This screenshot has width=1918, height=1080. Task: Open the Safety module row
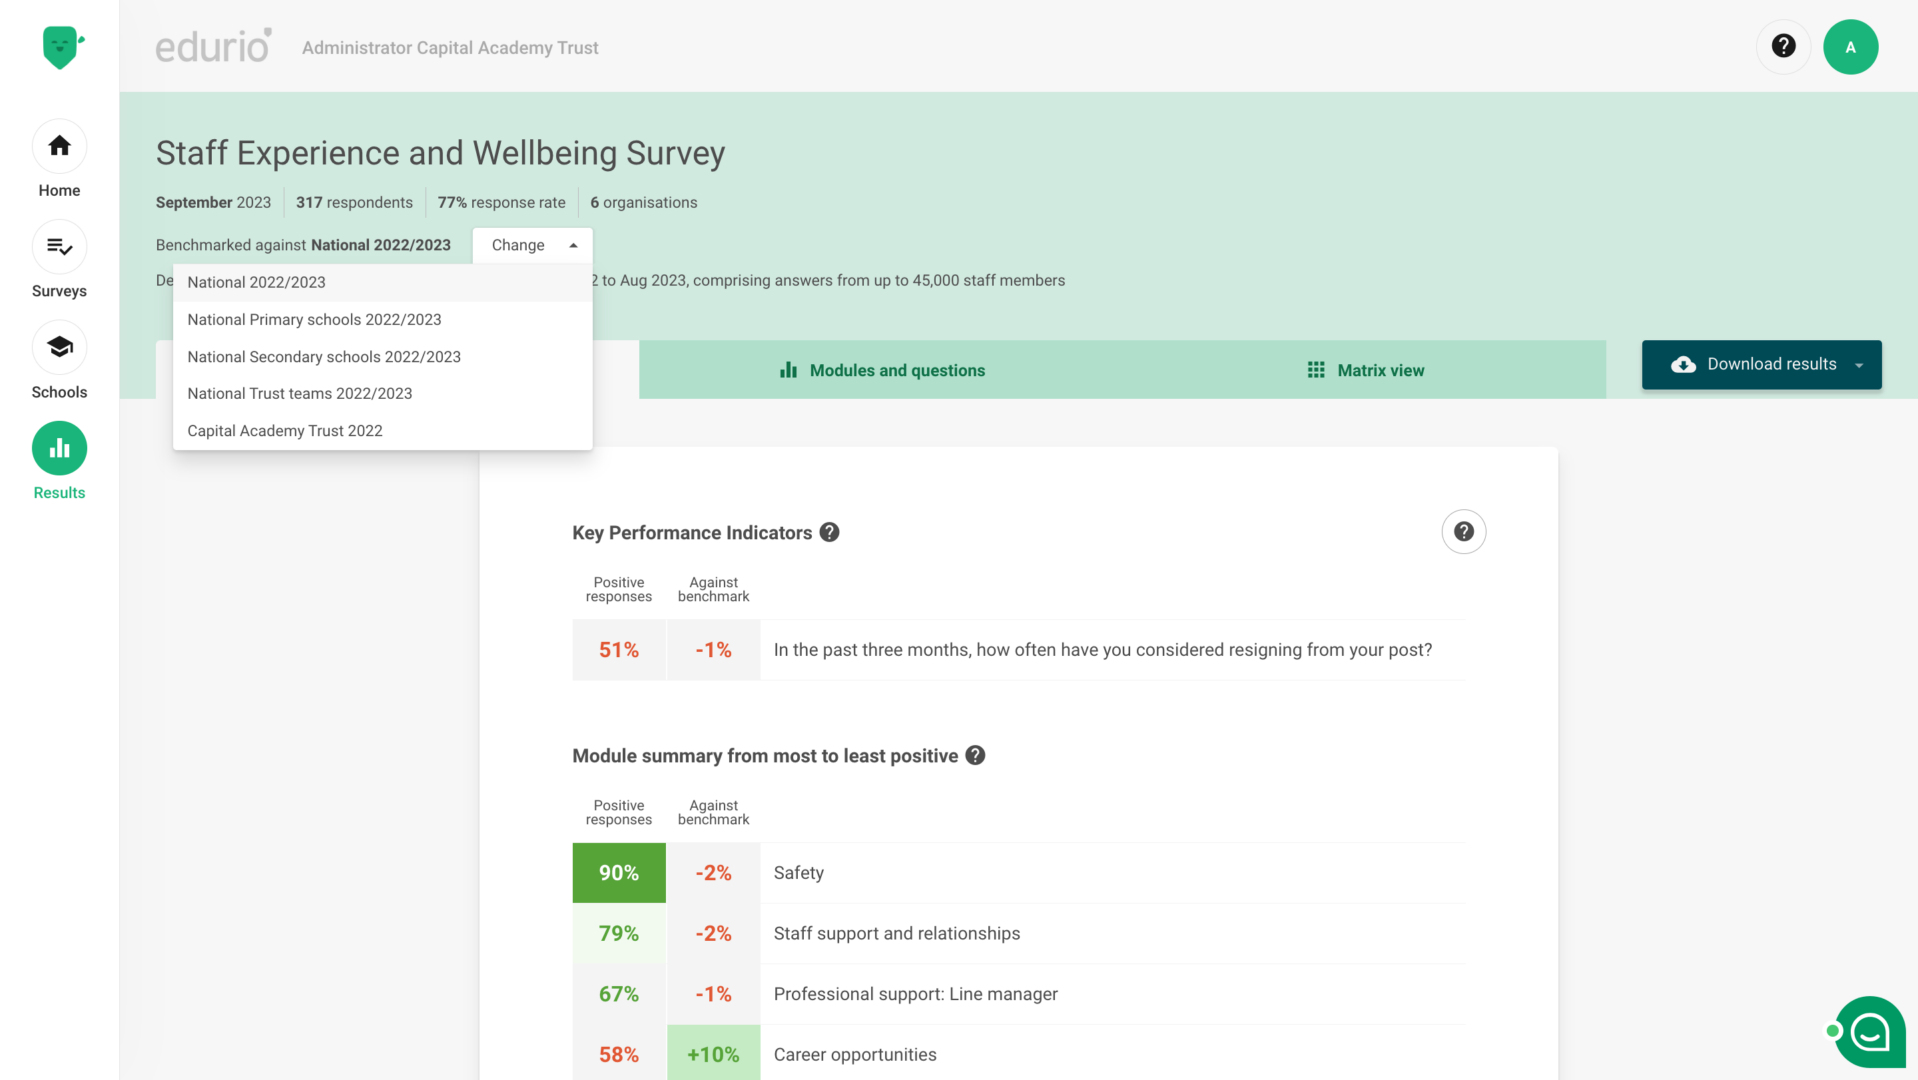[1018, 873]
